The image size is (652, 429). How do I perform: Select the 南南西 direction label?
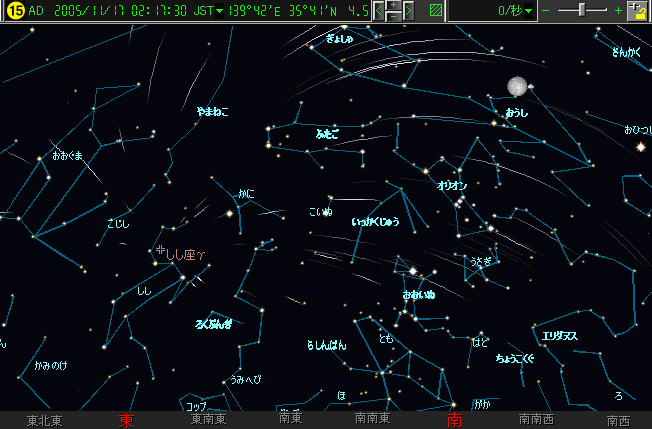tap(537, 420)
